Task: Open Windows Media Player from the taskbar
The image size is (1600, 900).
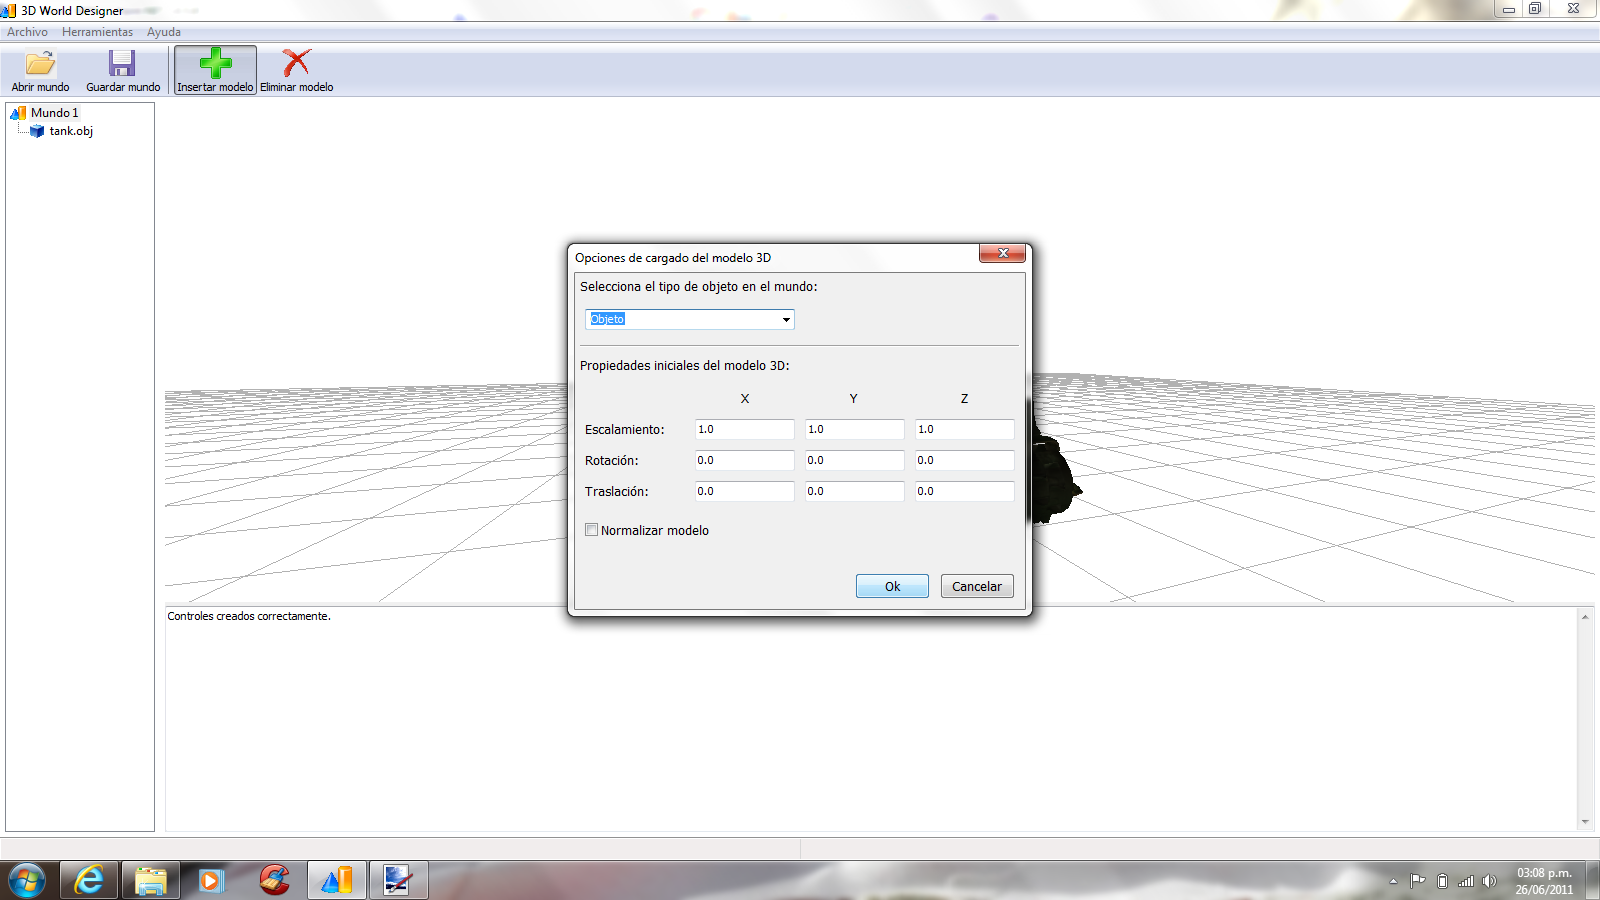Action: (211, 881)
